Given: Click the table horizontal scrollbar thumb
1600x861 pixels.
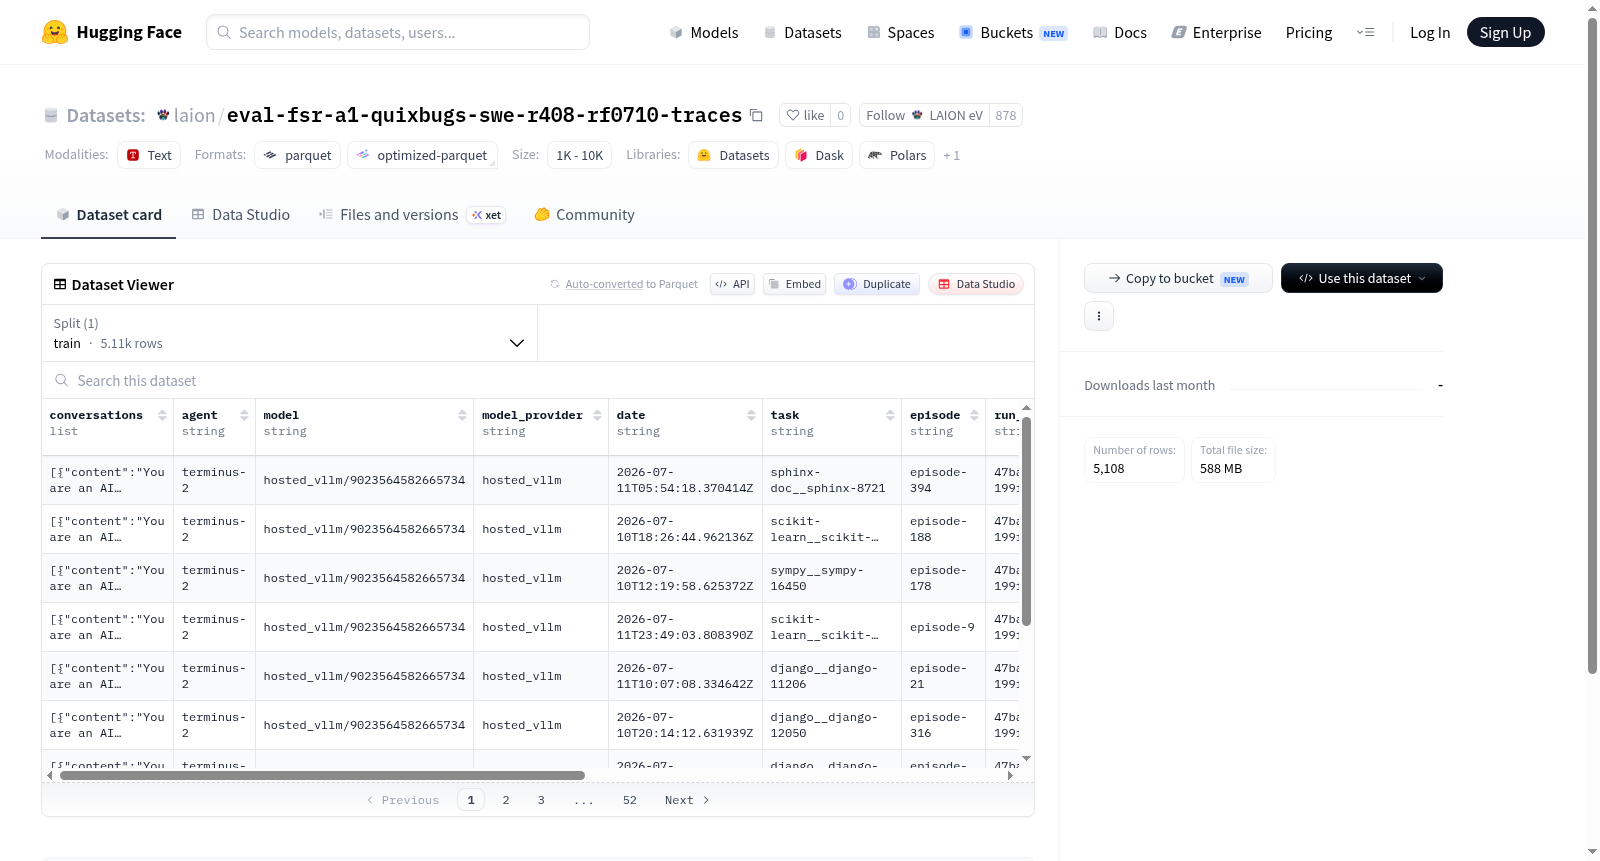Looking at the screenshot, I should point(322,775).
